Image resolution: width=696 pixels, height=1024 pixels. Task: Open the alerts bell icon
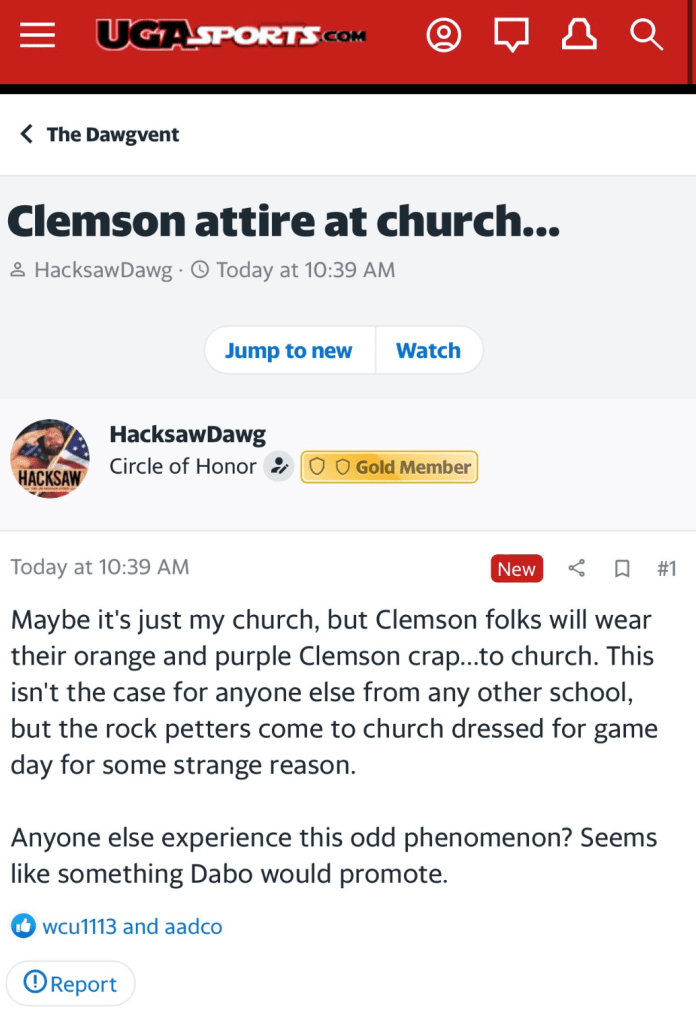[579, 35]
